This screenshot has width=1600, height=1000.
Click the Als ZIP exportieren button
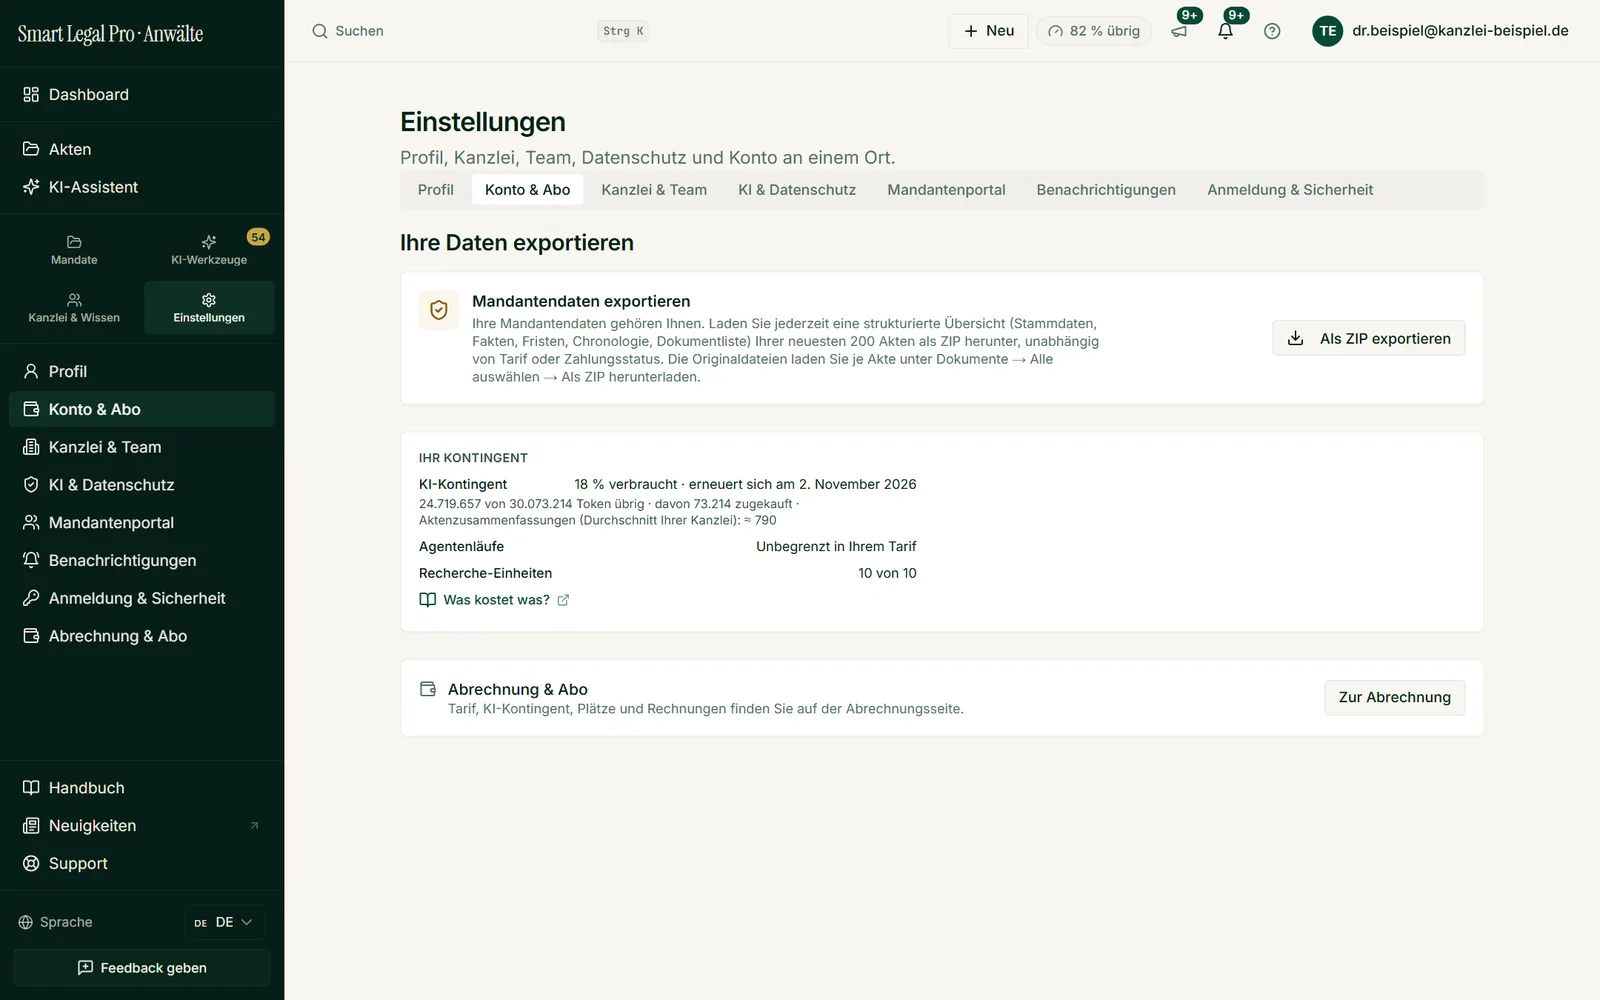(1368, 338)
